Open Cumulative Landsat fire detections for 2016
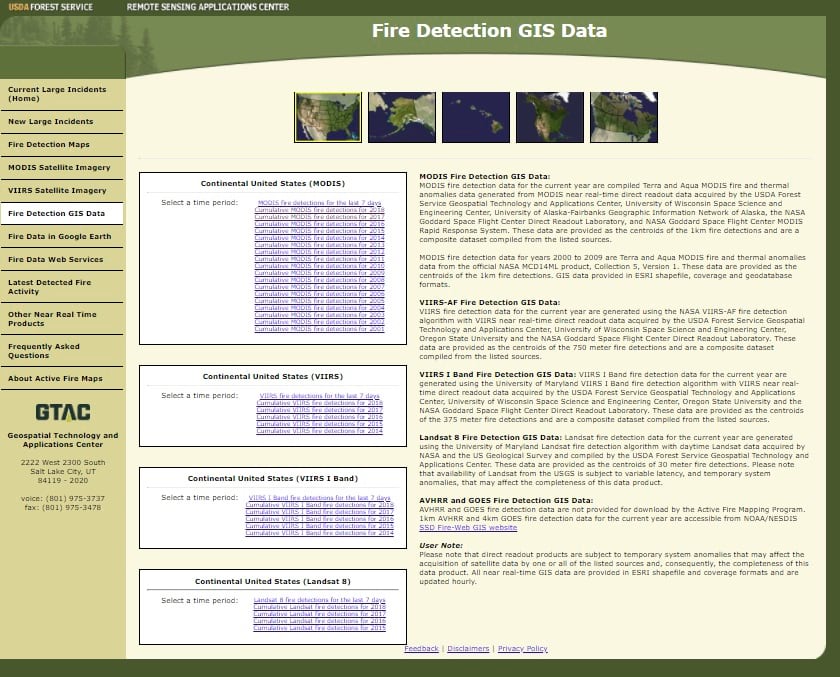The width and height of the screenshot is (840, 677). point(319,621)
